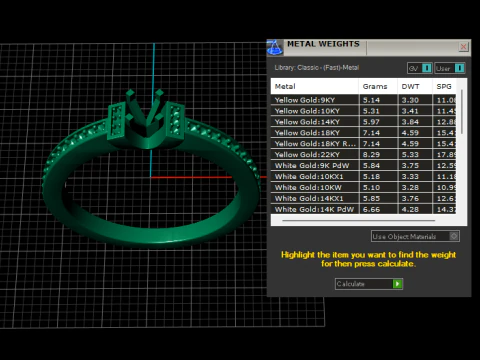The height and width of the screenshot is (360, 480).
Task: Select the Yellow Gold:10KY row
Action: 363,111
